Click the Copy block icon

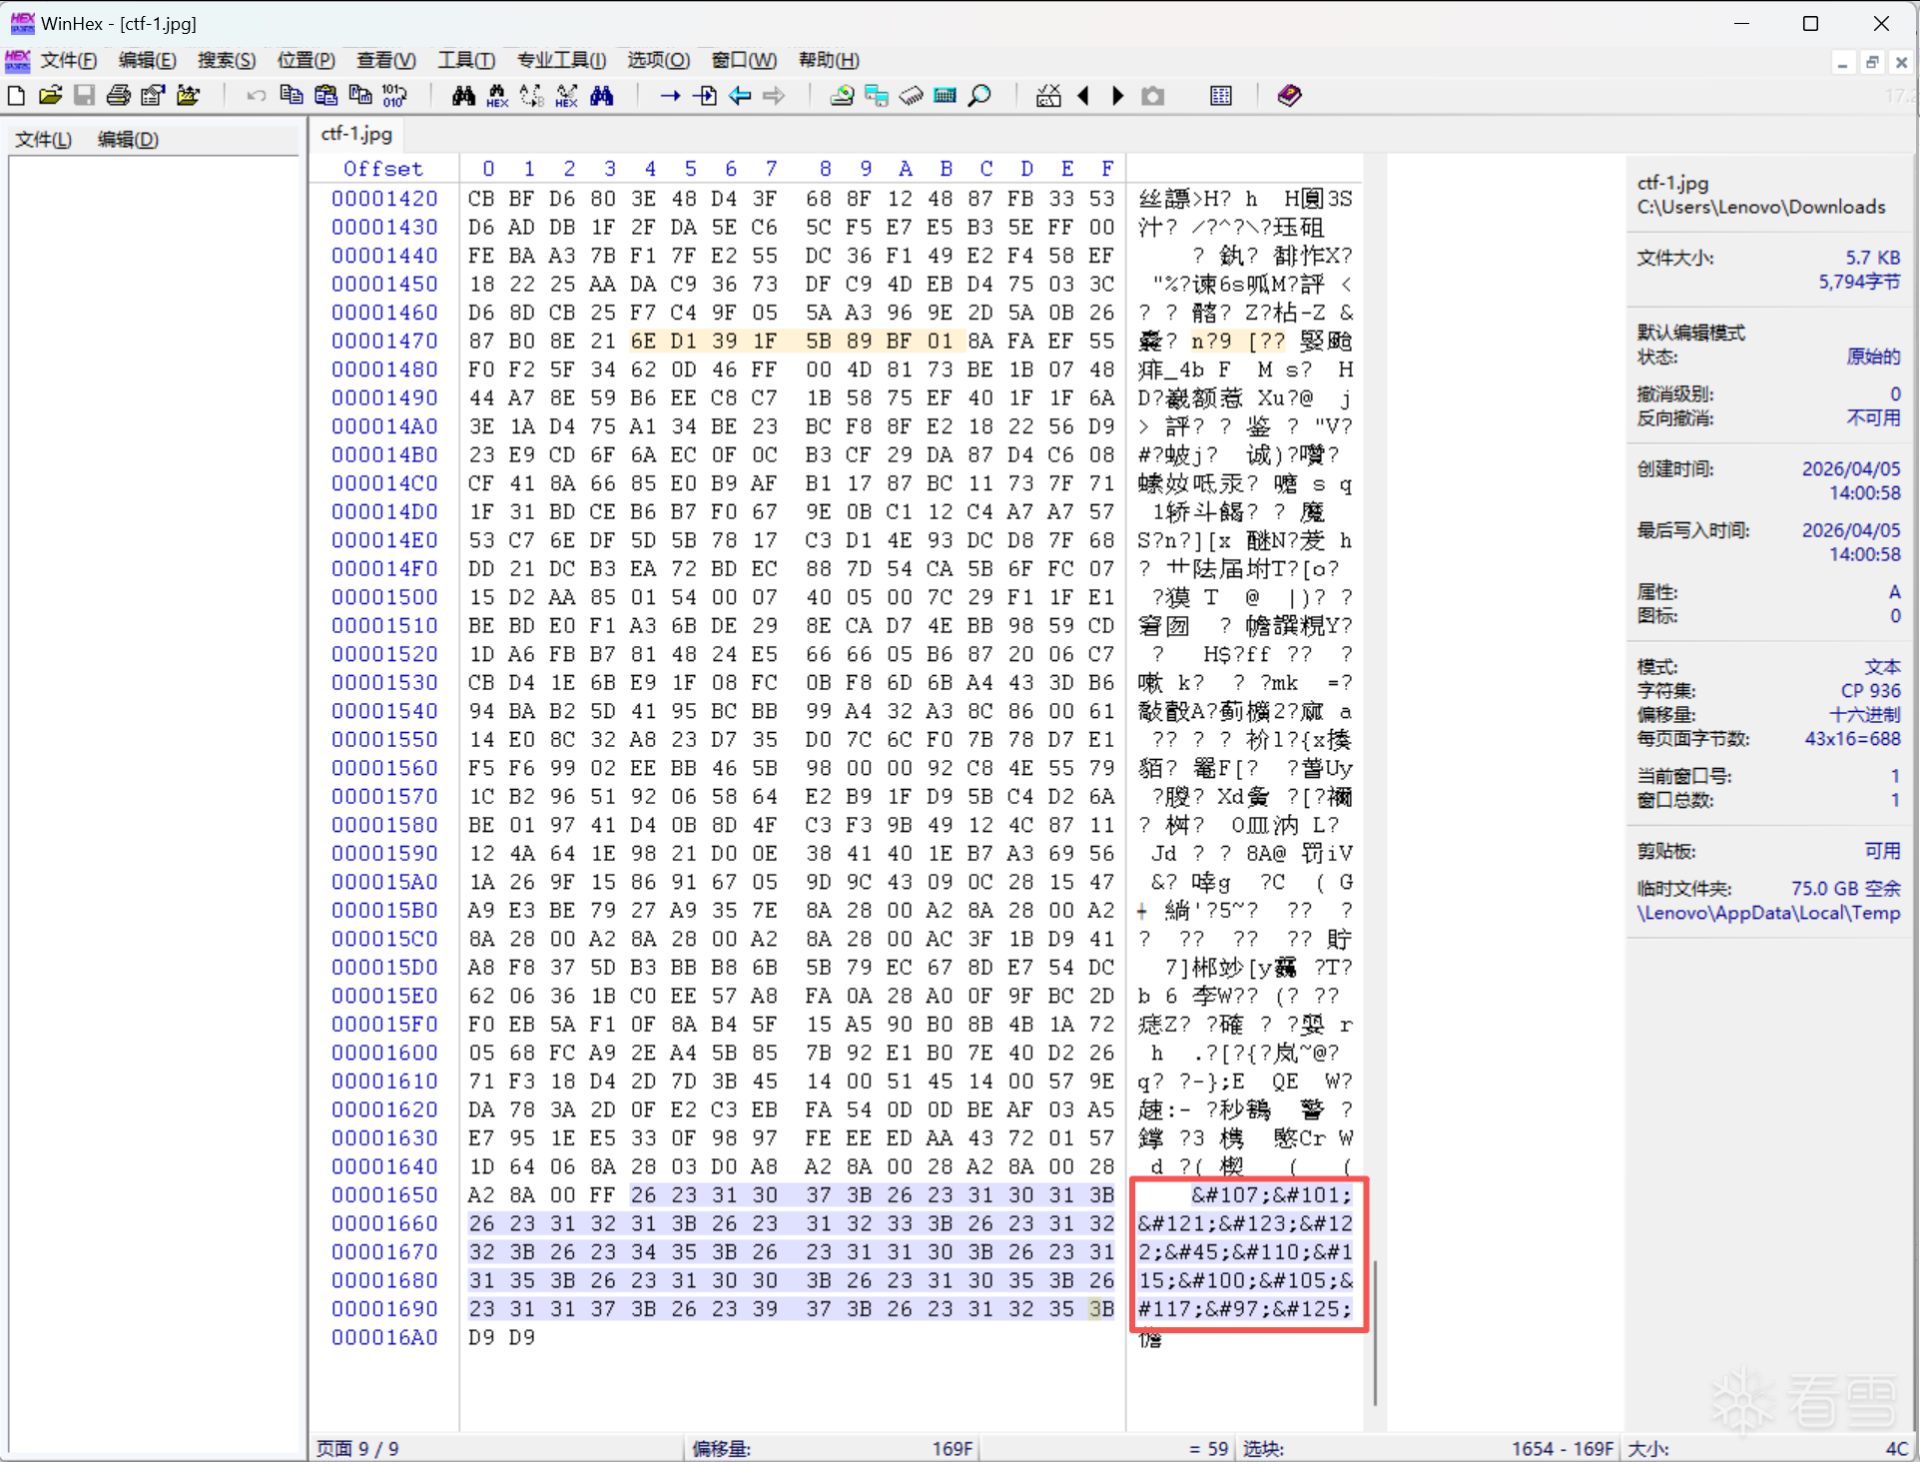(291, 96)
